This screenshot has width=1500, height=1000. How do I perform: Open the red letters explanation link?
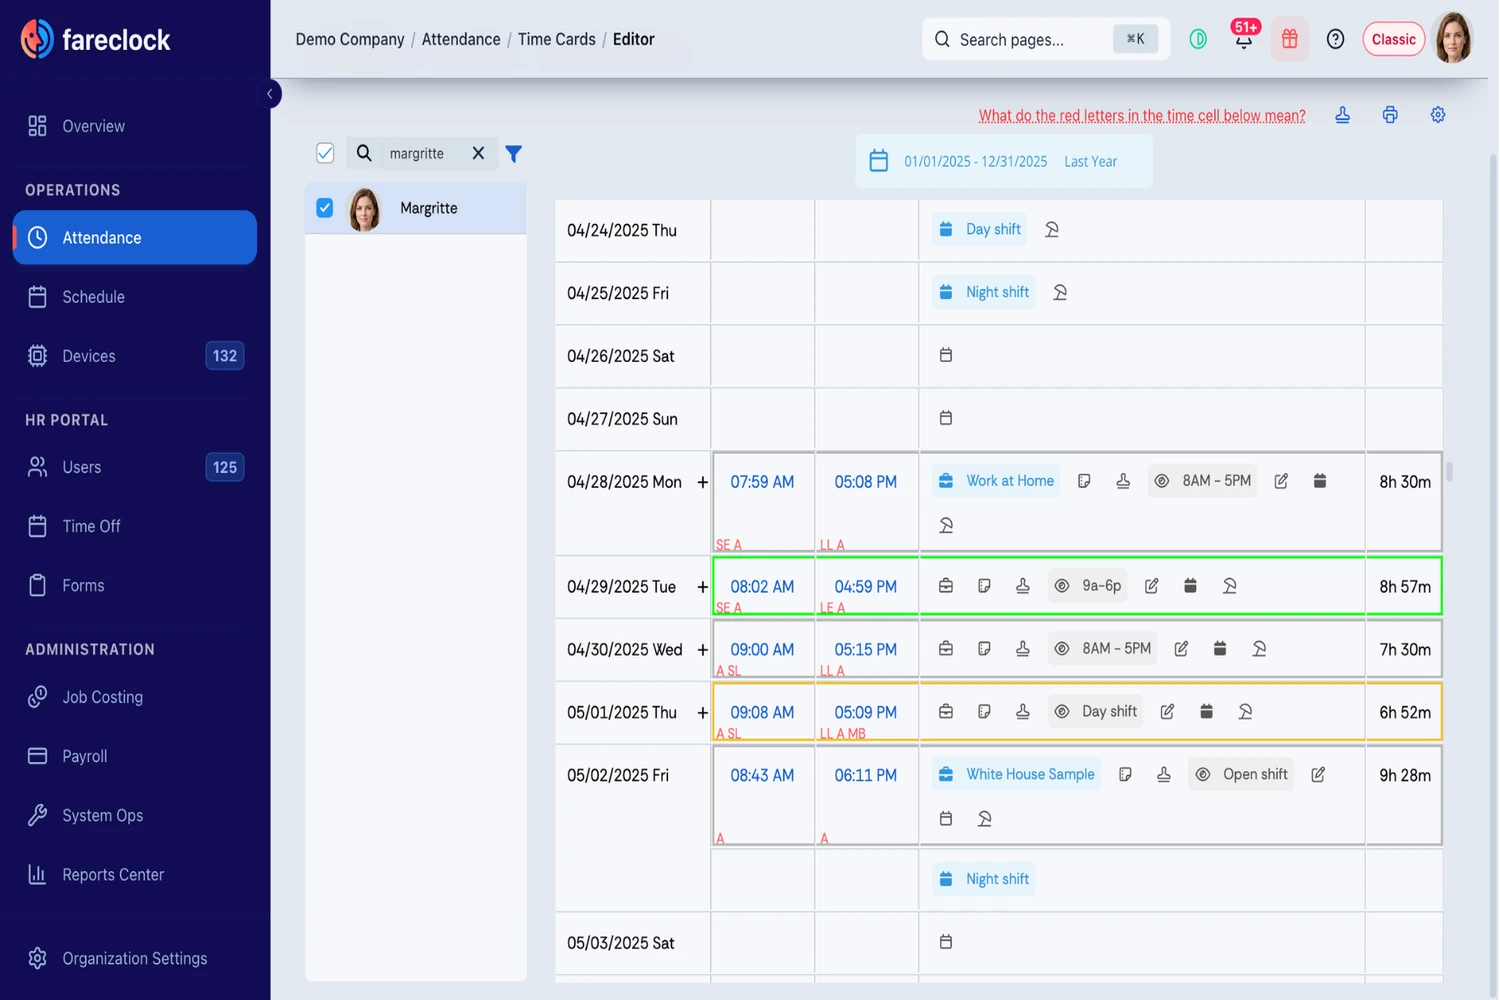coord(1142,116)
